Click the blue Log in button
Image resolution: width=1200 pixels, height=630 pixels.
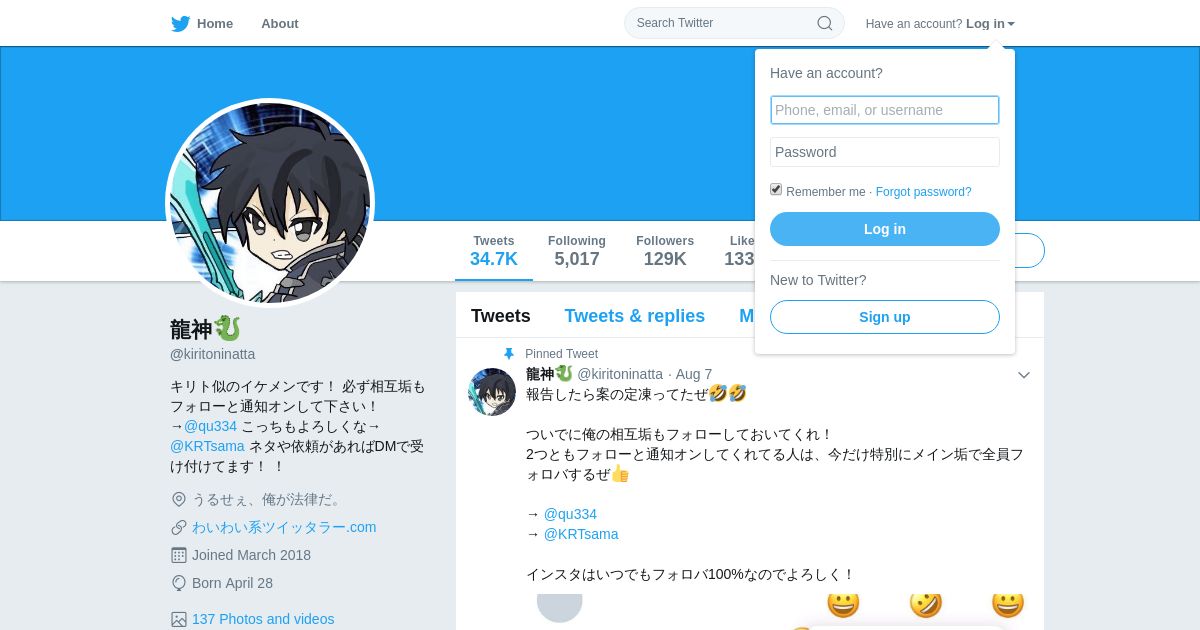click(885, 229)
